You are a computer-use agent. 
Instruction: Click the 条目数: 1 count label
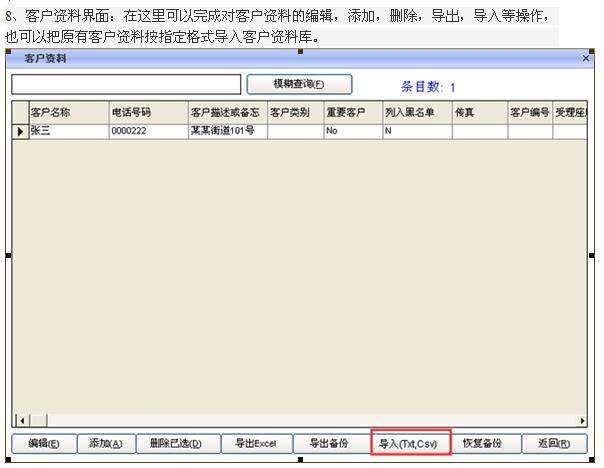428,87
